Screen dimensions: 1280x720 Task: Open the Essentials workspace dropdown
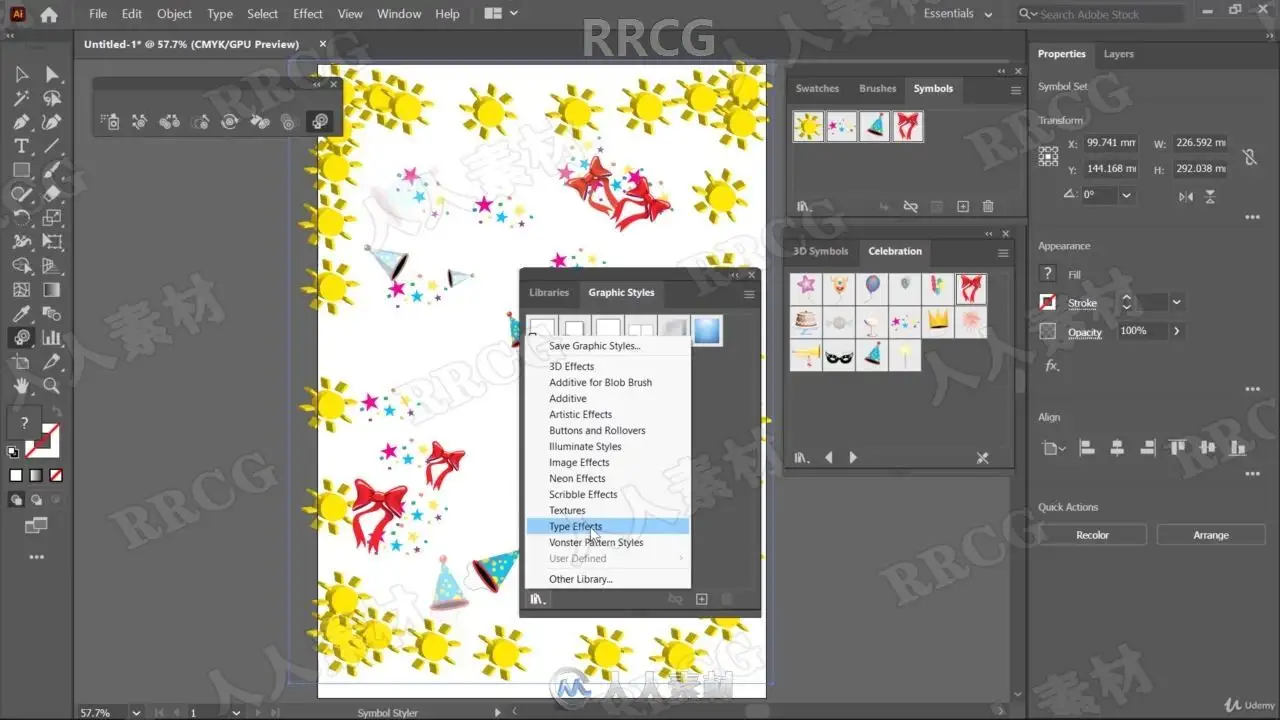click(x=958, y=14)
